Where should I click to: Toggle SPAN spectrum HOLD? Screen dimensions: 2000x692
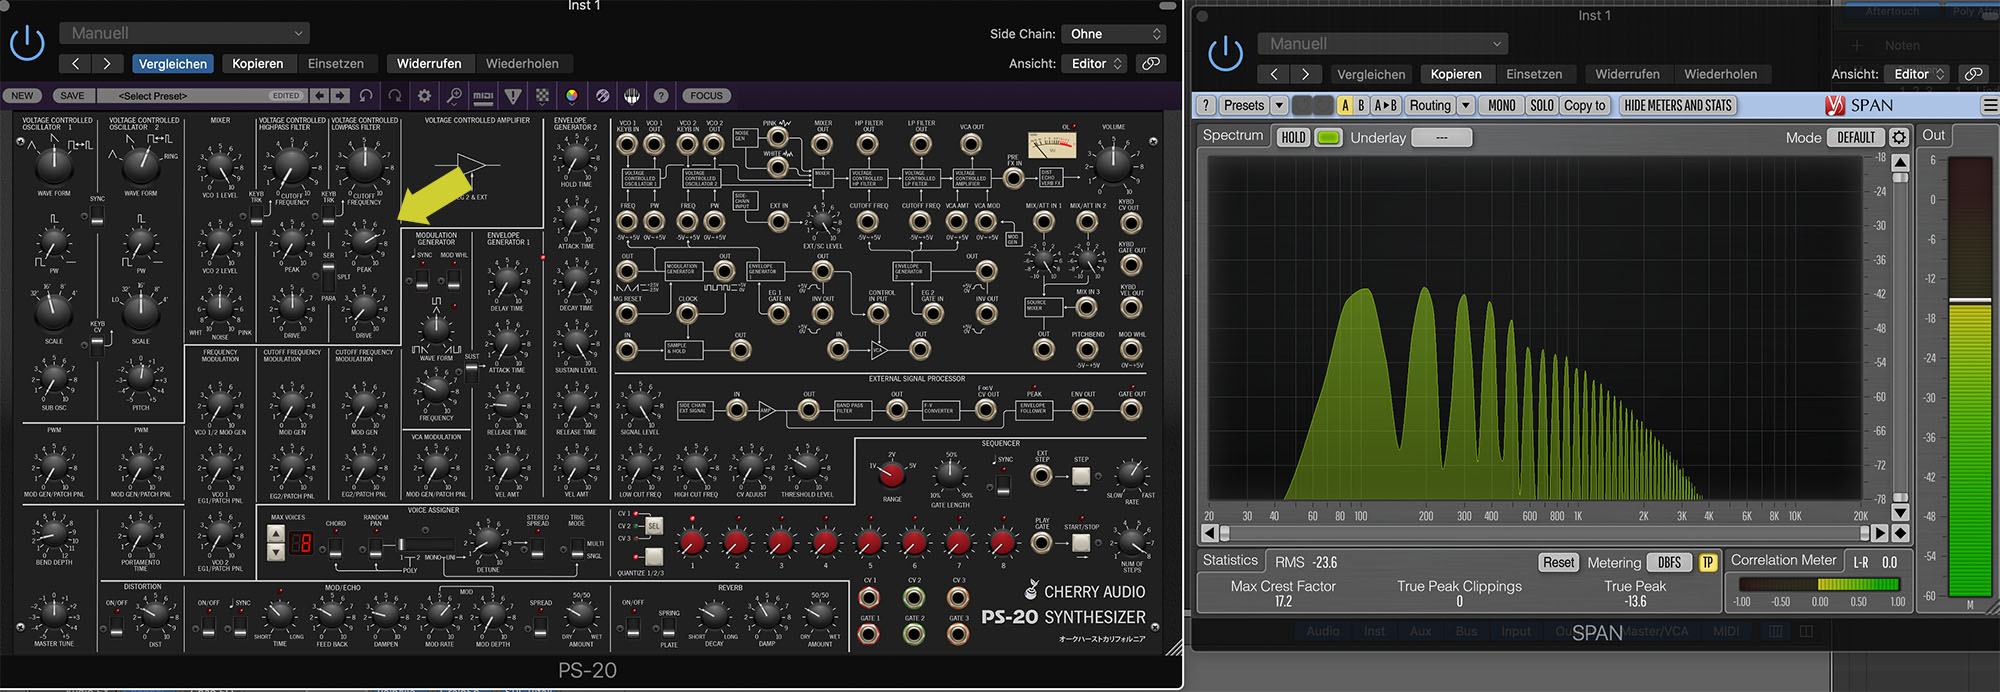point(1293,137)
